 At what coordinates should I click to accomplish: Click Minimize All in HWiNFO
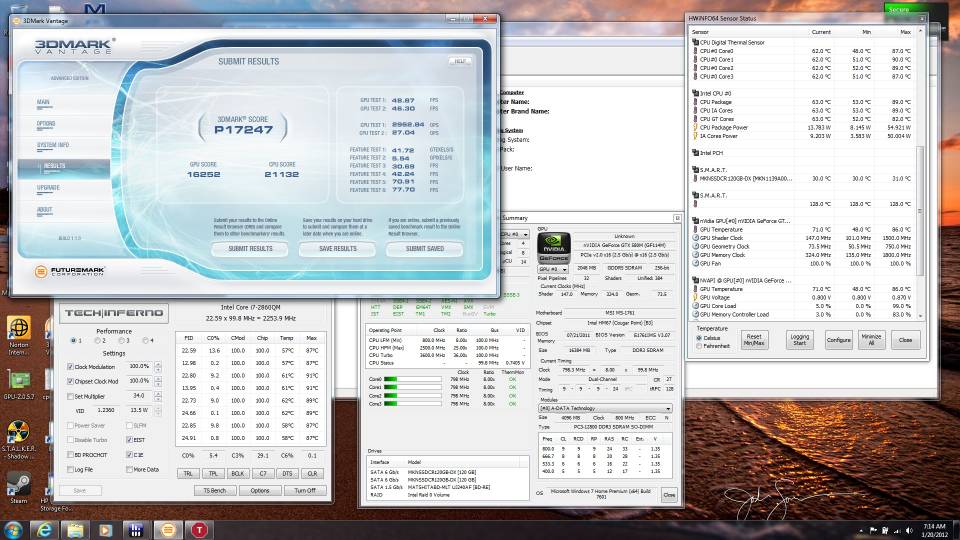point(871,340)
